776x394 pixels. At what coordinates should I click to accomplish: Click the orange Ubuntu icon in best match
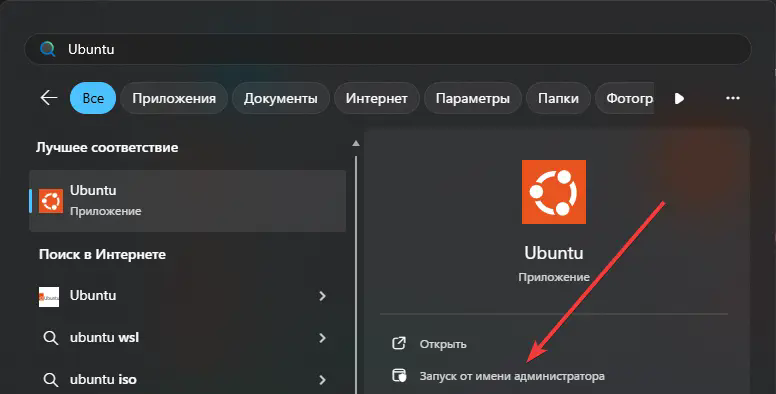[x=51, y=201]
